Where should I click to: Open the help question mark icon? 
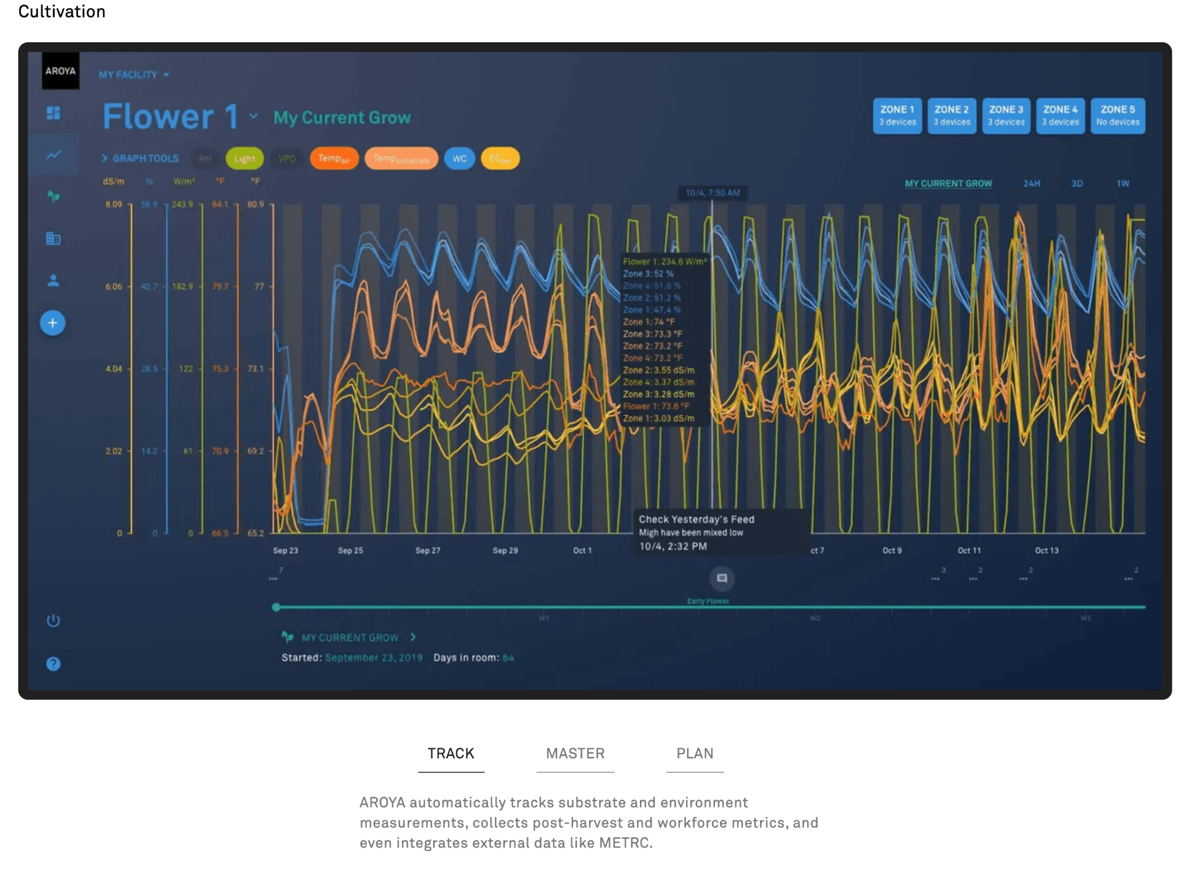(x=53, y=664)
